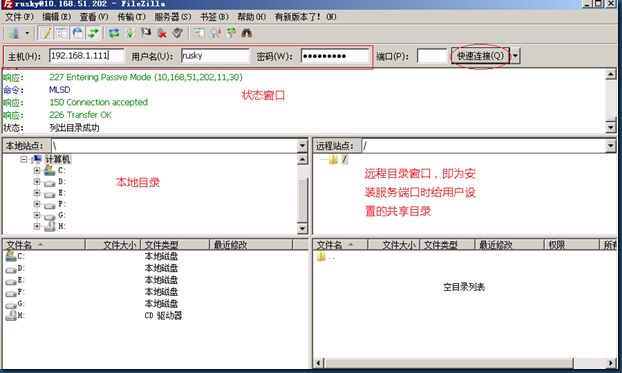Open the 传输(T) menu
Image resolution: width=622 pixels, height=373 pixels.
[132, 17]
